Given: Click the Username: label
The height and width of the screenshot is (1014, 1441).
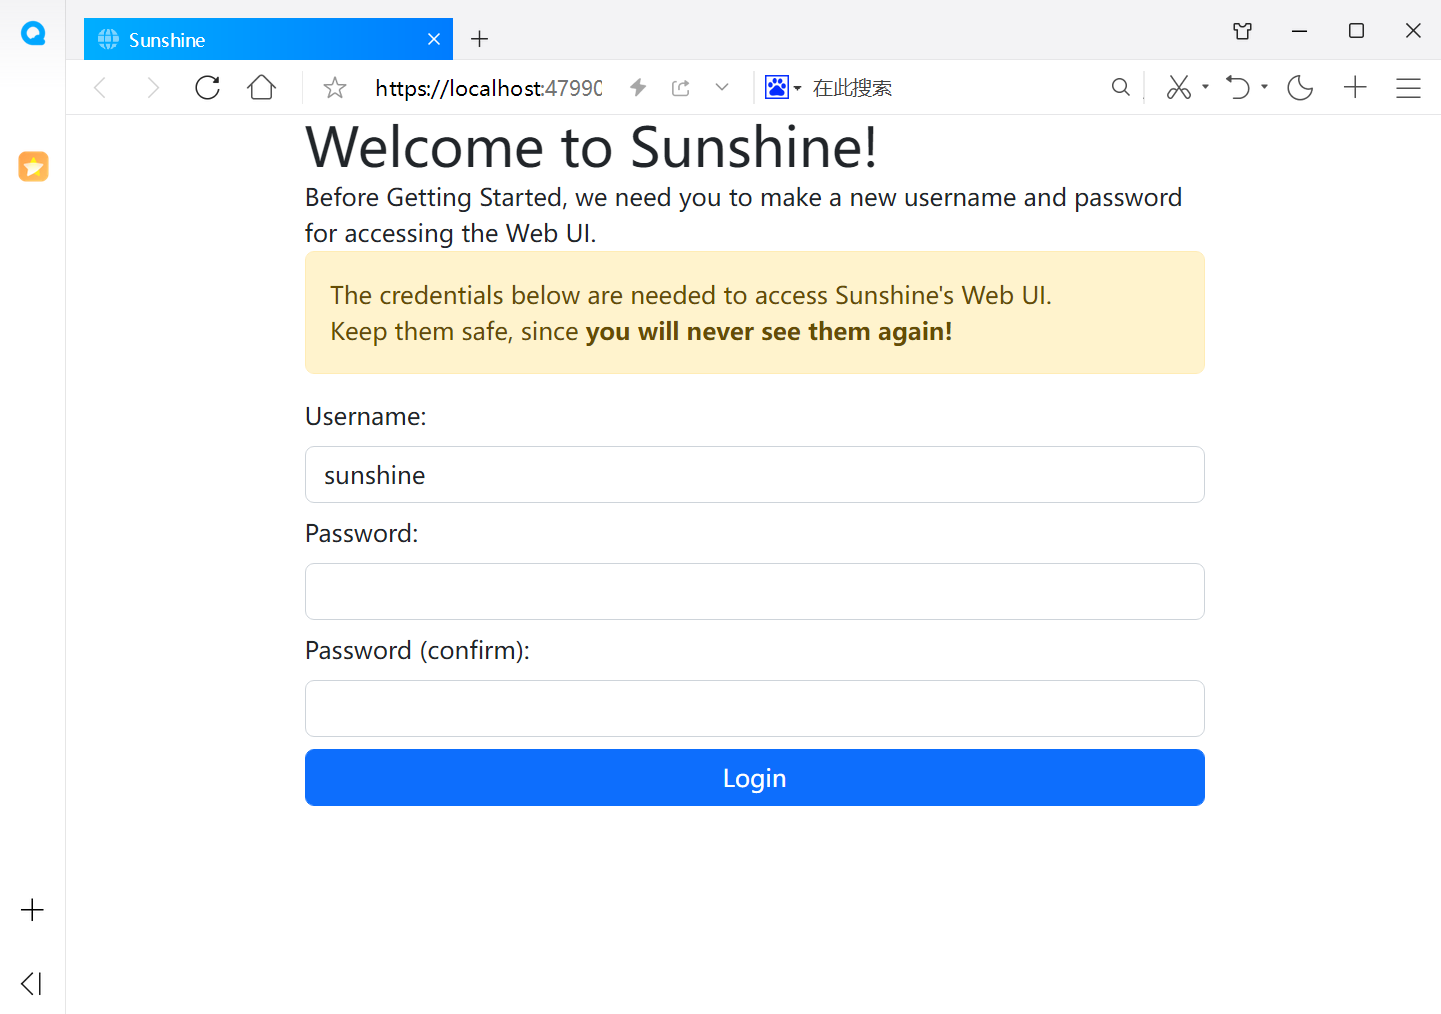Looking at the screenshot, I should pos(366,416).
